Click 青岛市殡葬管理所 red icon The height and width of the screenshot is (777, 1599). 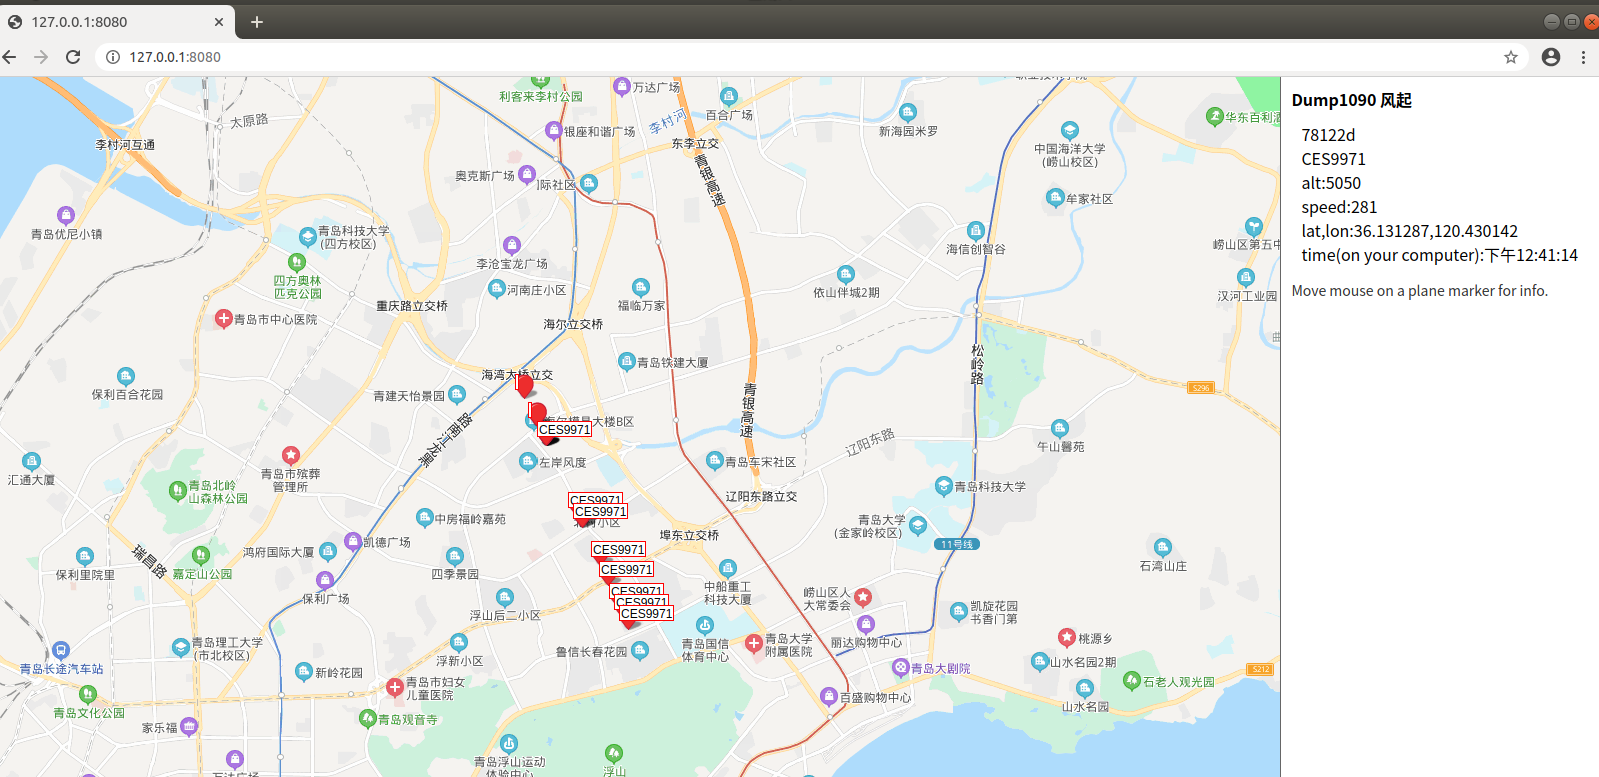point(291,455)
